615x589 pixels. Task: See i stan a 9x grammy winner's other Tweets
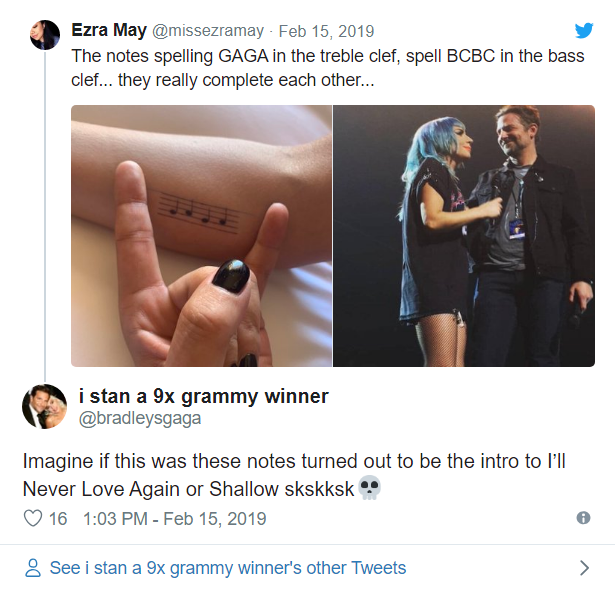click(228, 568)
